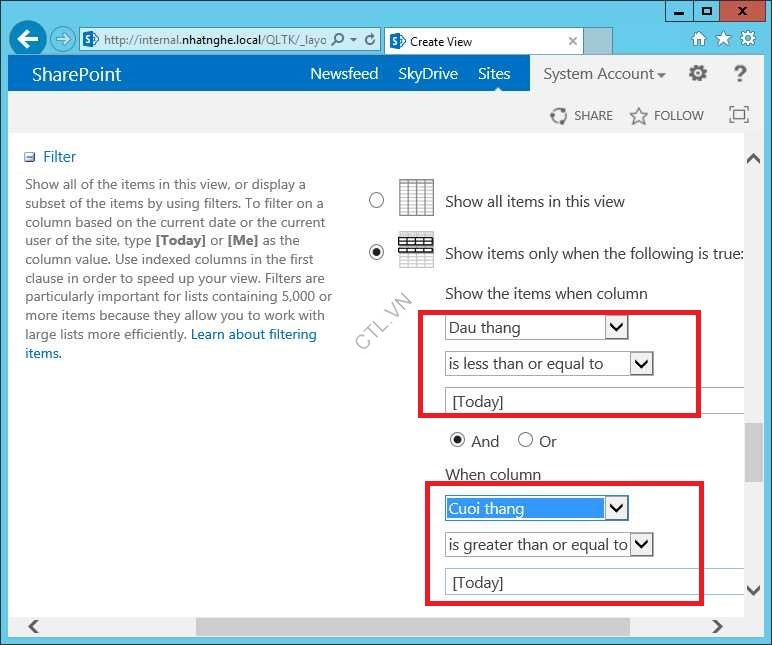Open the Cuoi thang column dropdown

click(616, 509)
